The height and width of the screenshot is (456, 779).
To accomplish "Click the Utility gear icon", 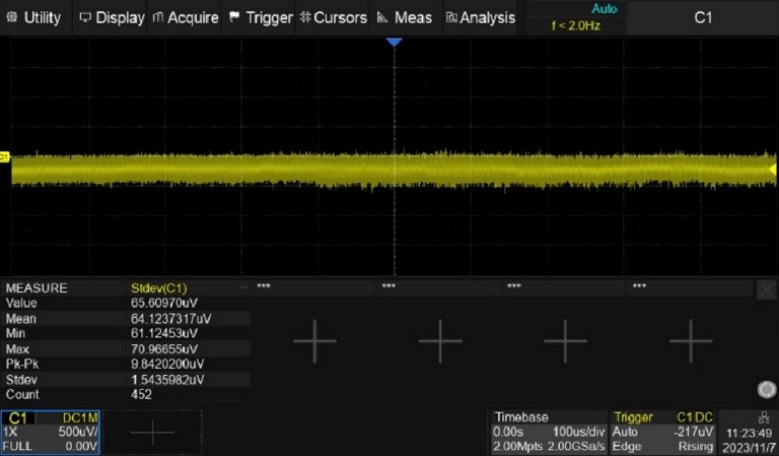I will click(x=11, y=17).
